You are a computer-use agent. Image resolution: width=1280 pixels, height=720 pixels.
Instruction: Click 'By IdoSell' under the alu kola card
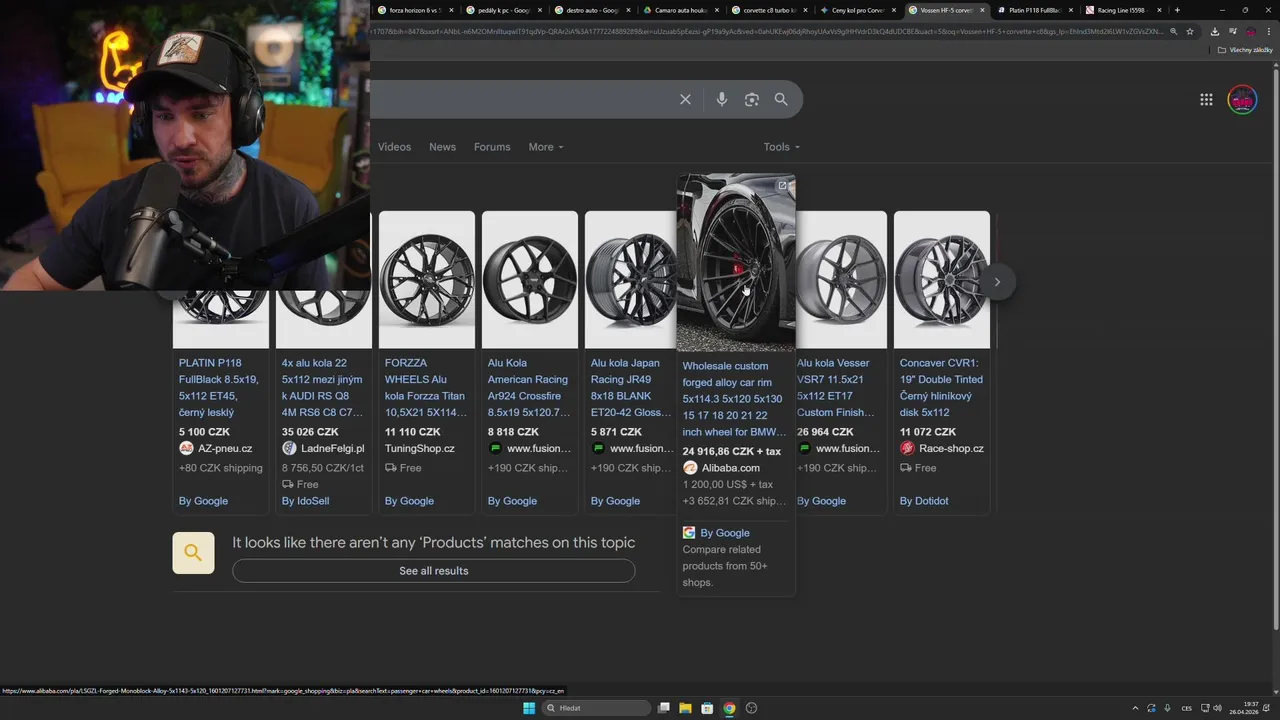pyautogui.click(x=305, y=501)
